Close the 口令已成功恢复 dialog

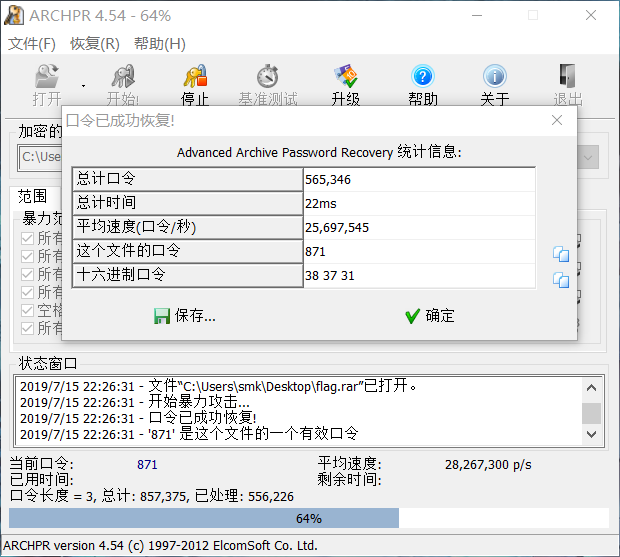click(x=557, y=120)
